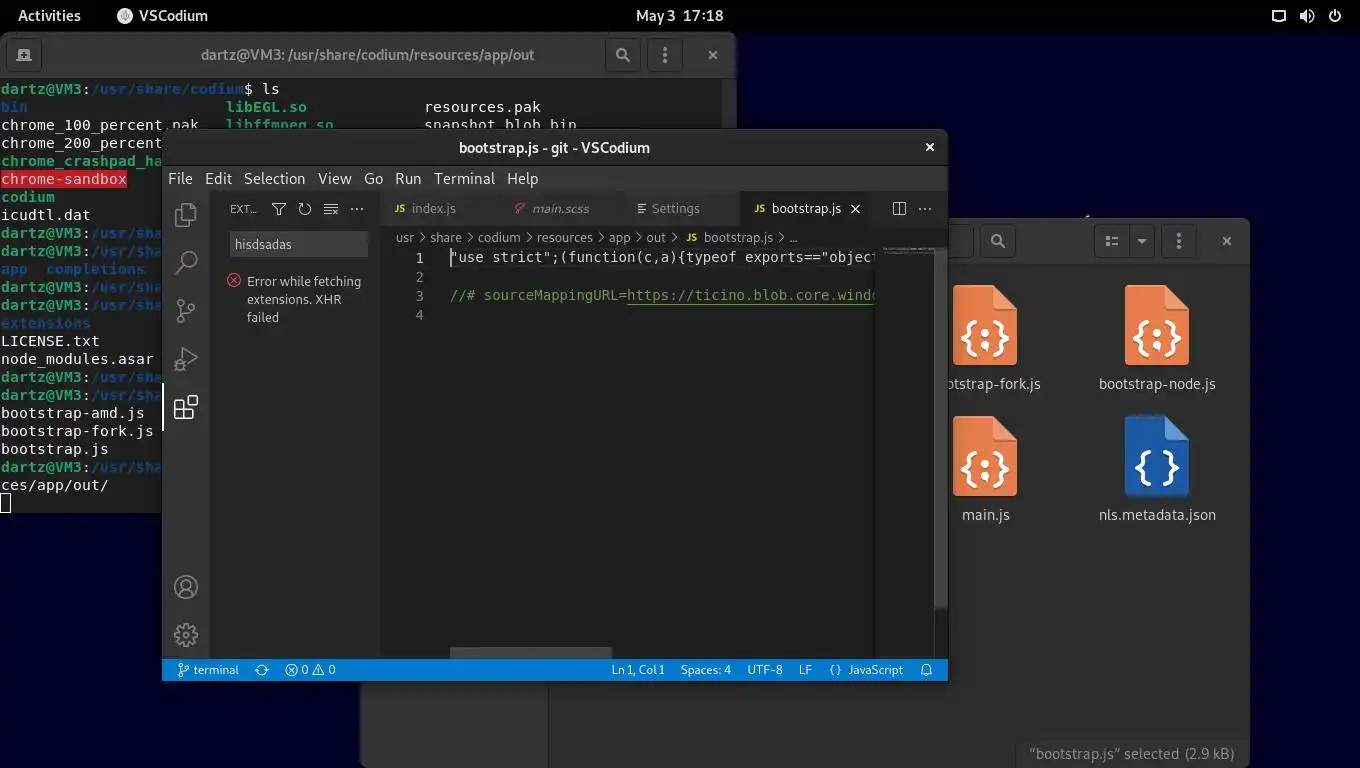Open the clock May 3 17:18
Viewport: 1360px width, 768px height.
point(679,15)
